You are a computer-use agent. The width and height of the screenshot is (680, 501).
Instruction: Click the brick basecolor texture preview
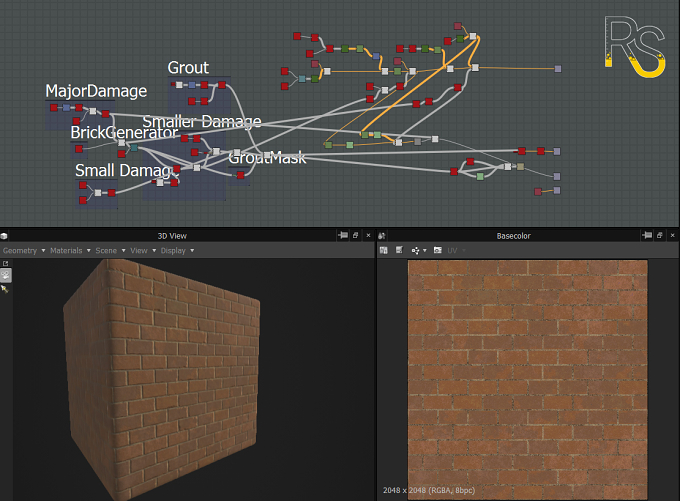pyautogui.click(x=527, y=380)
